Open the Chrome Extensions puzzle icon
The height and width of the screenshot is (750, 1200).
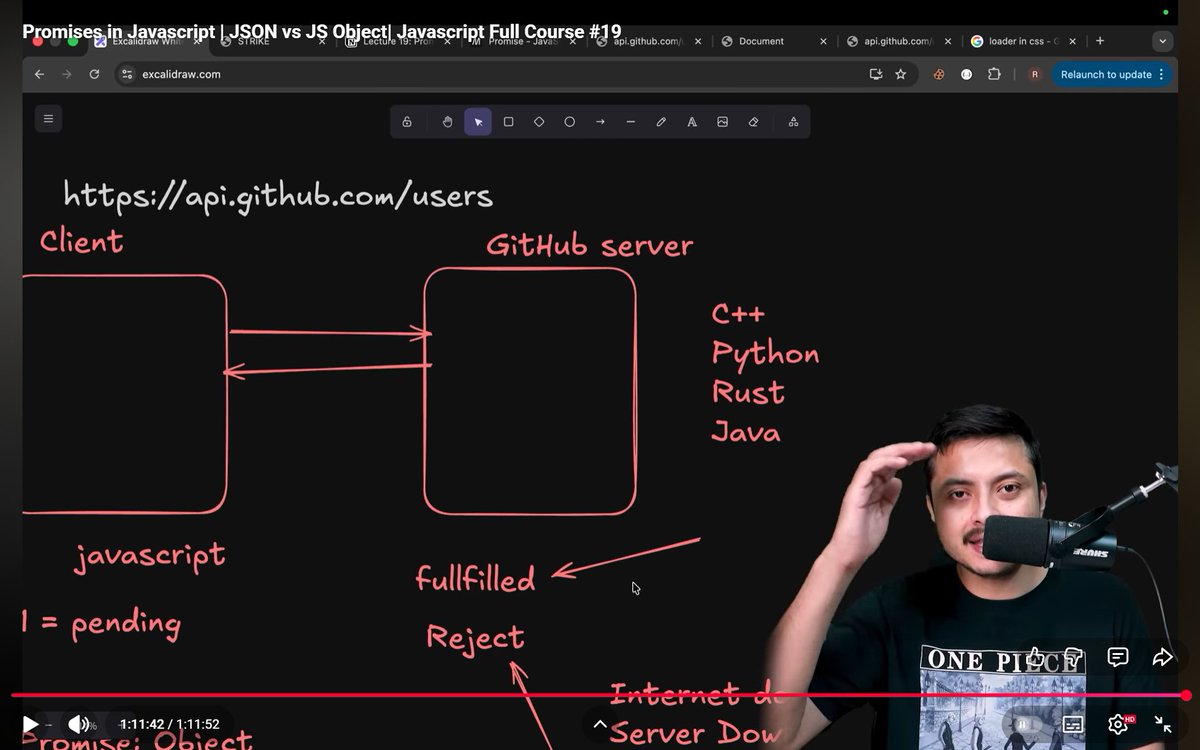(x=994, y=74)
